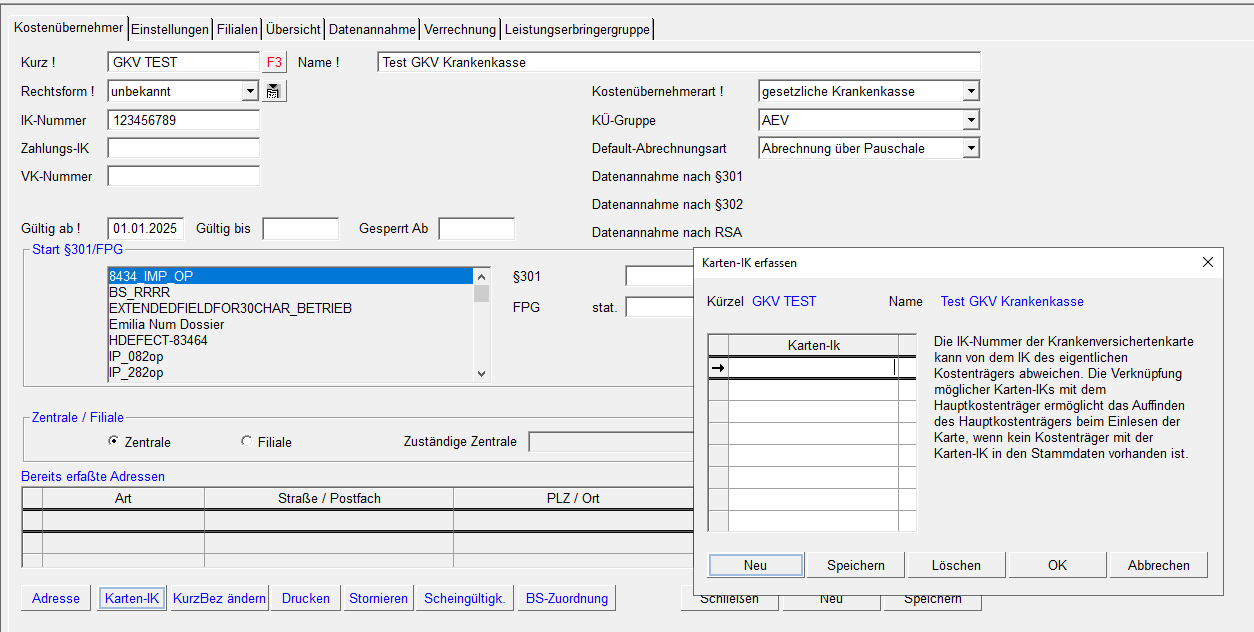The image size is (1254, 632).
Task: Click the Name field with Test GKV Krankenkasse
Action: (x=679, y=62)
